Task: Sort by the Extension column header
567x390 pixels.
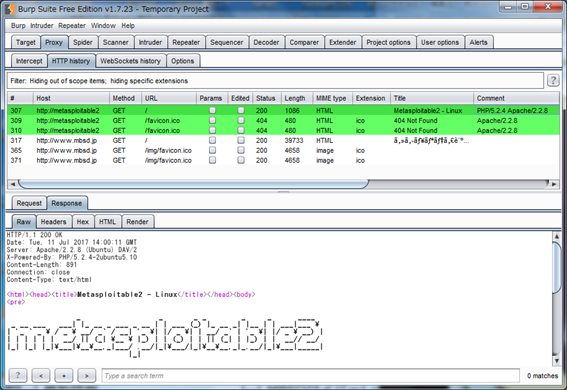Action: click(x=371, y=98)
